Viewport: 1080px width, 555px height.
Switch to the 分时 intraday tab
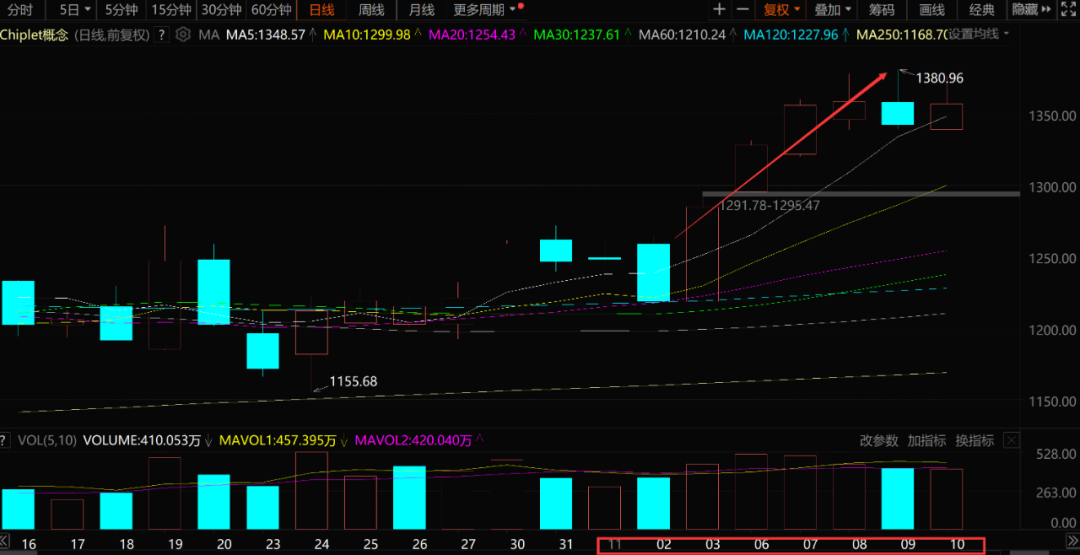click(20, 10)
